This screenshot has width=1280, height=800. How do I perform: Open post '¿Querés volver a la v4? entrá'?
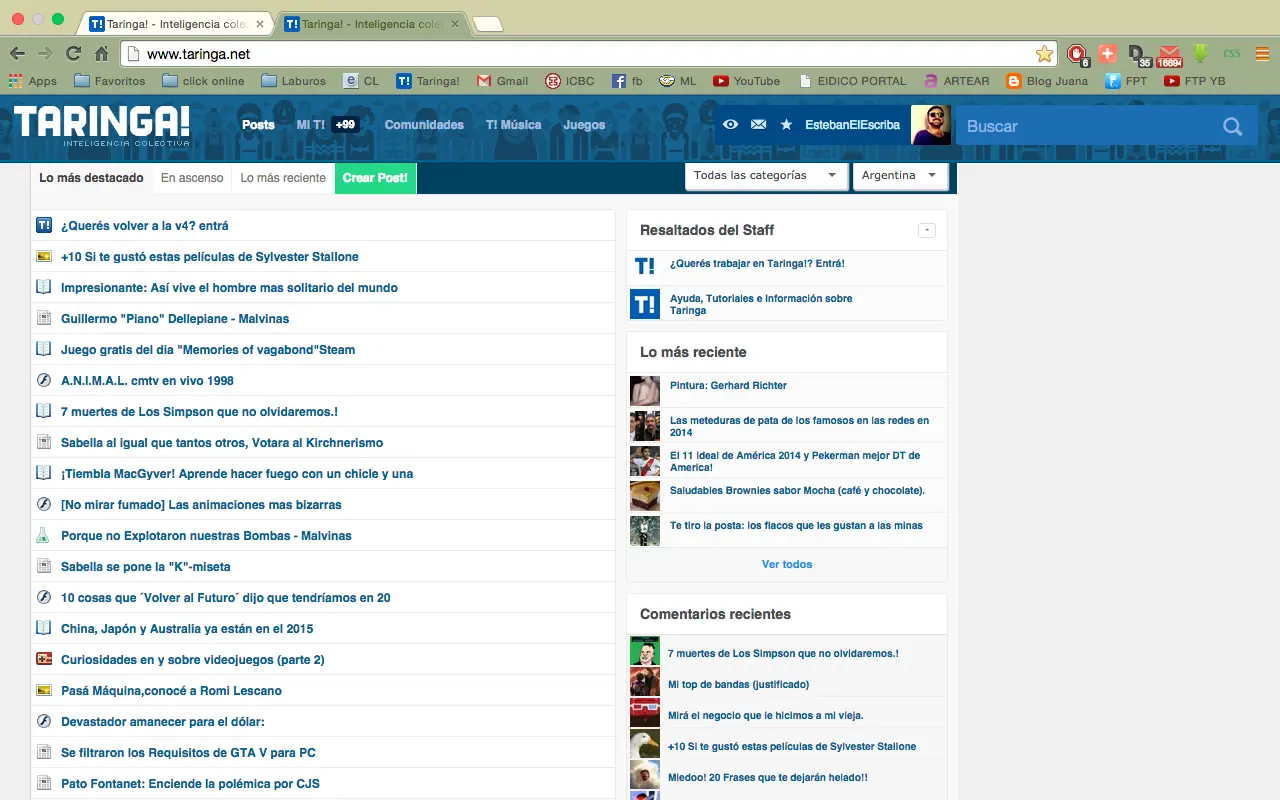click(145, 226)
